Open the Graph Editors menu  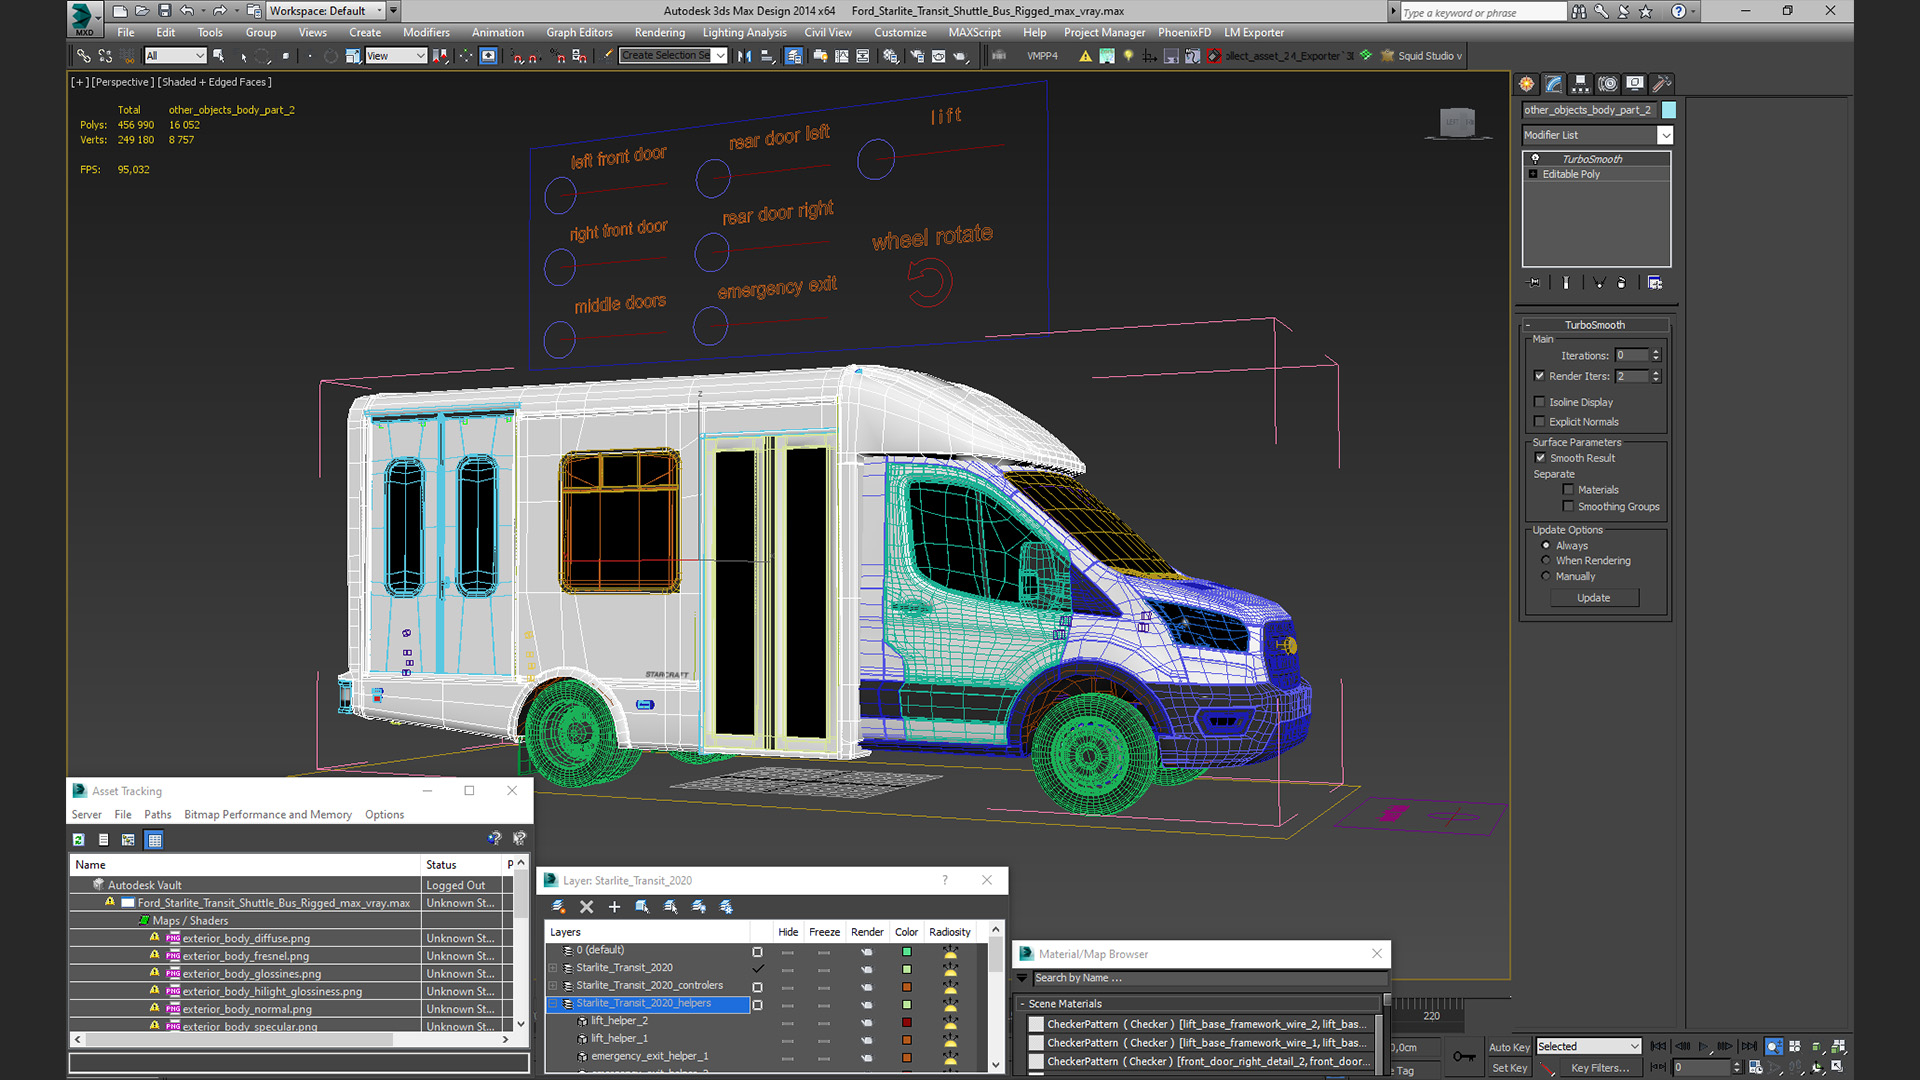click(x=579, y=33)
